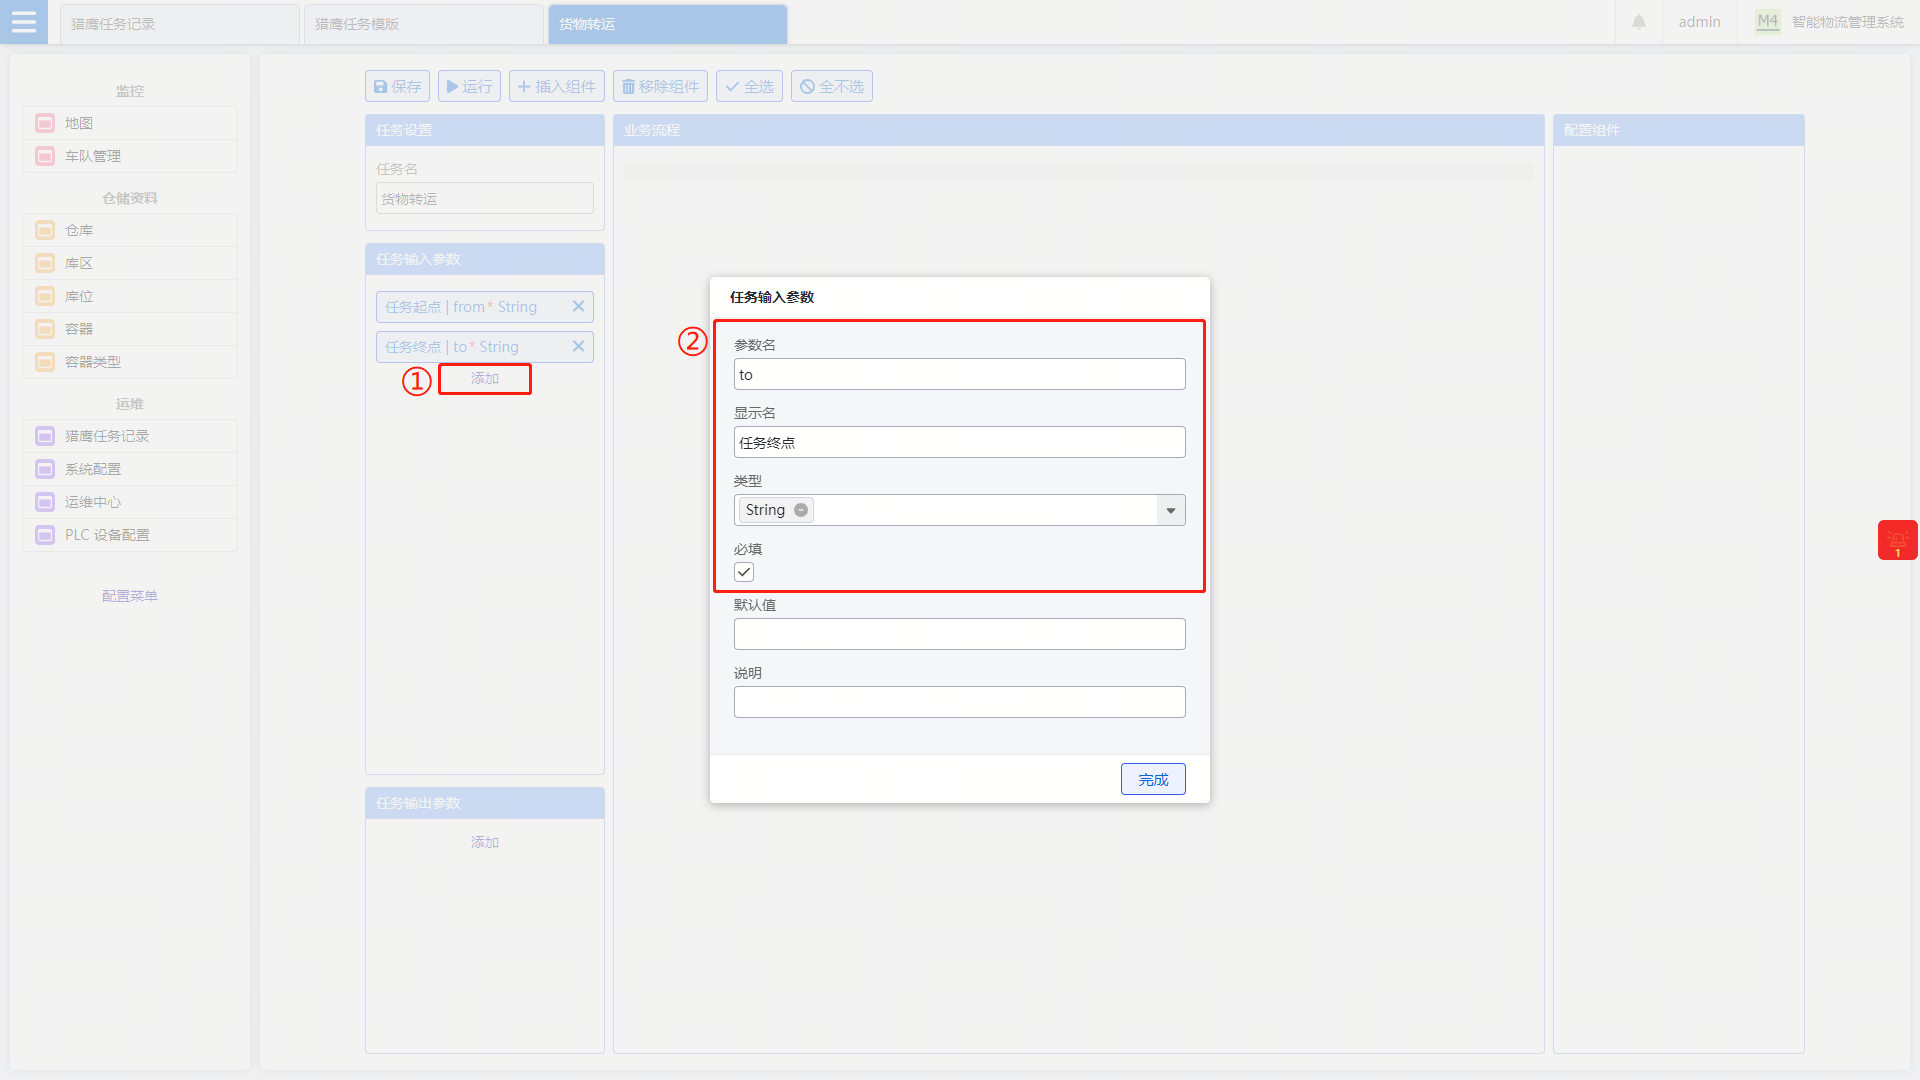
Task: Open 运维中心 in the sidebar
Action: [130, 502]
